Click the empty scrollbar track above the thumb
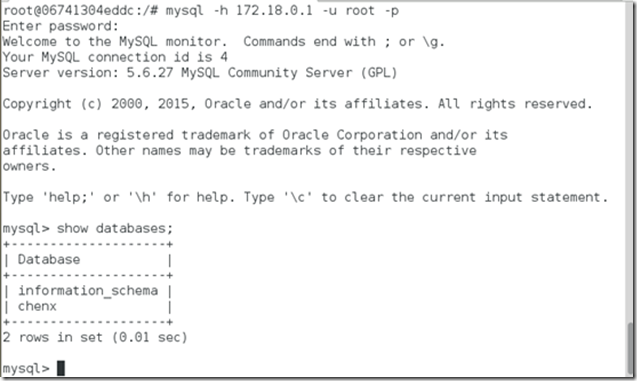 coord(630,162)
